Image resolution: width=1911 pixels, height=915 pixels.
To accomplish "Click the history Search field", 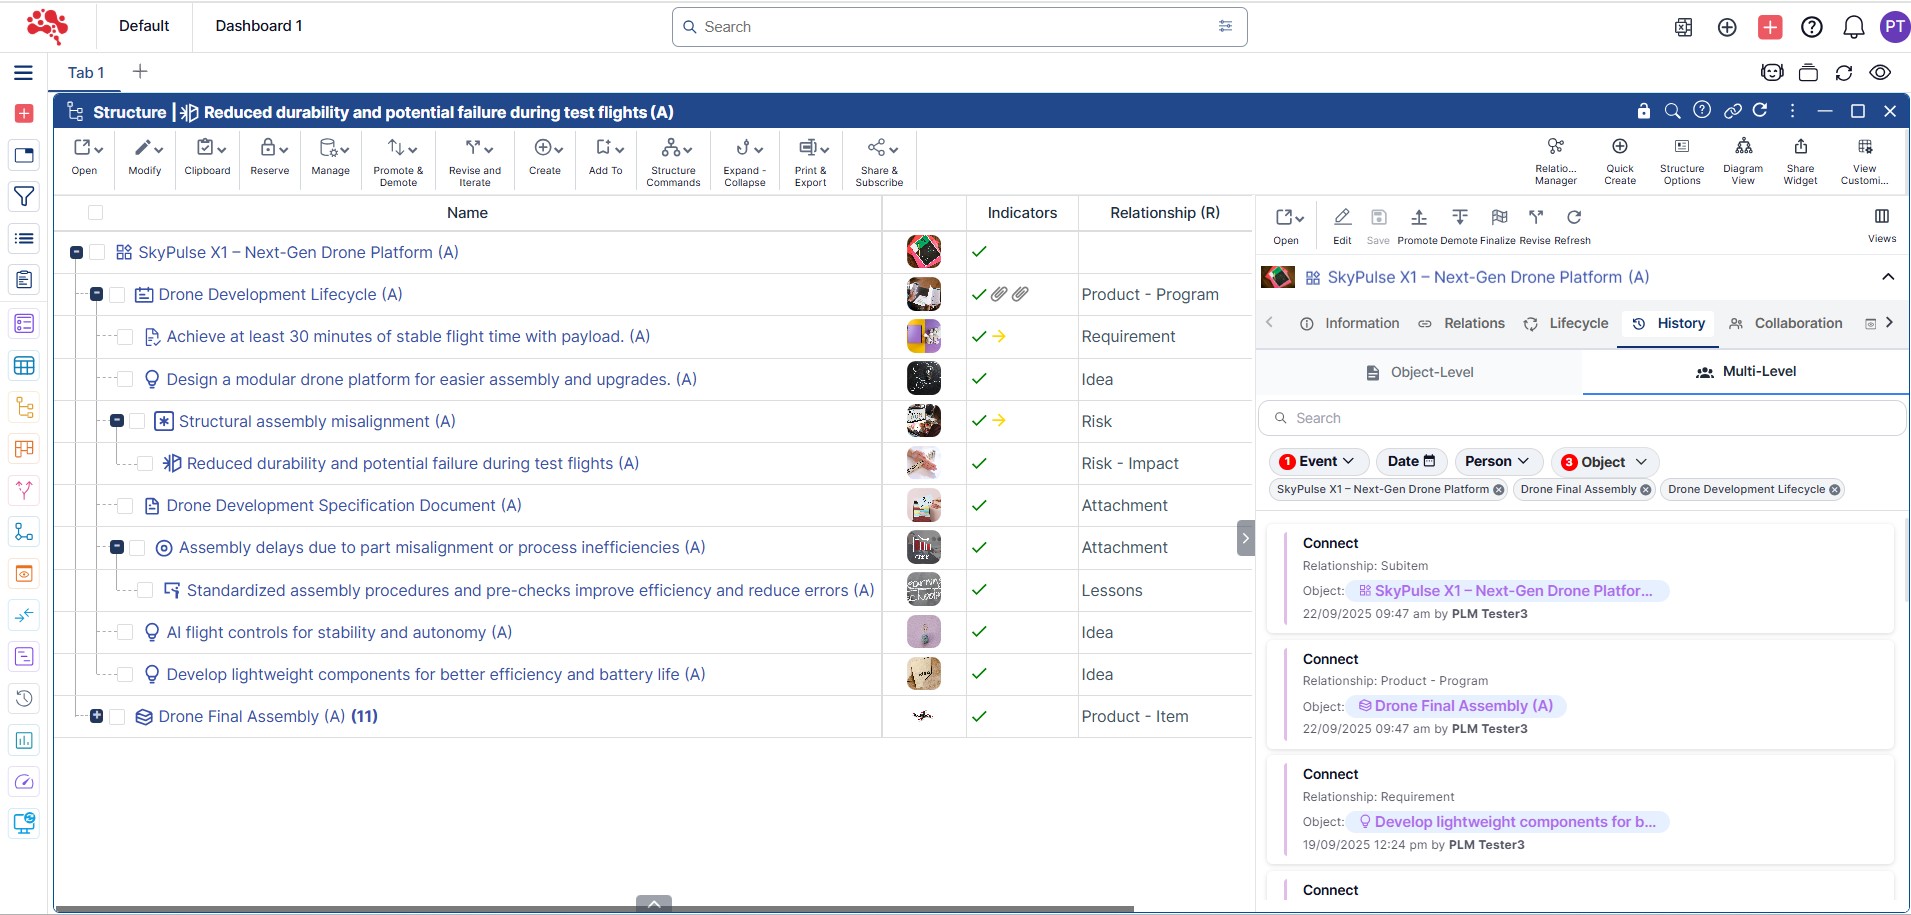I will (1580, 418).
